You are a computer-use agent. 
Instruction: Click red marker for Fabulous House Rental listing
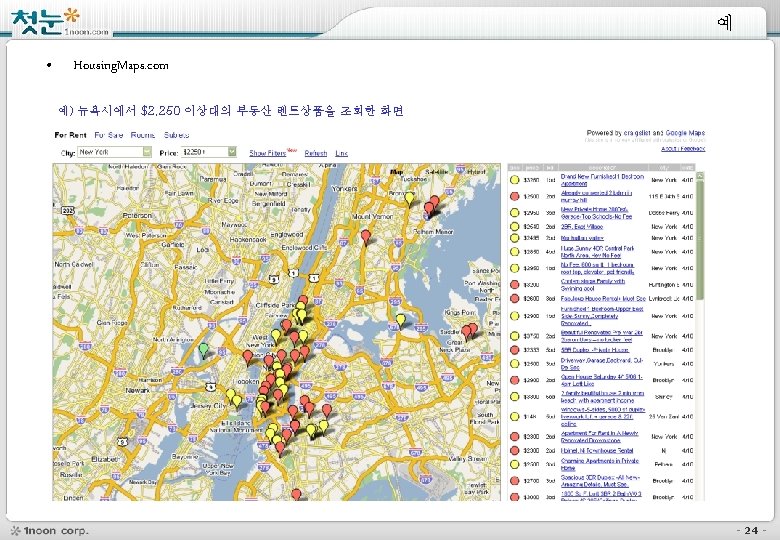pos(514,298)
